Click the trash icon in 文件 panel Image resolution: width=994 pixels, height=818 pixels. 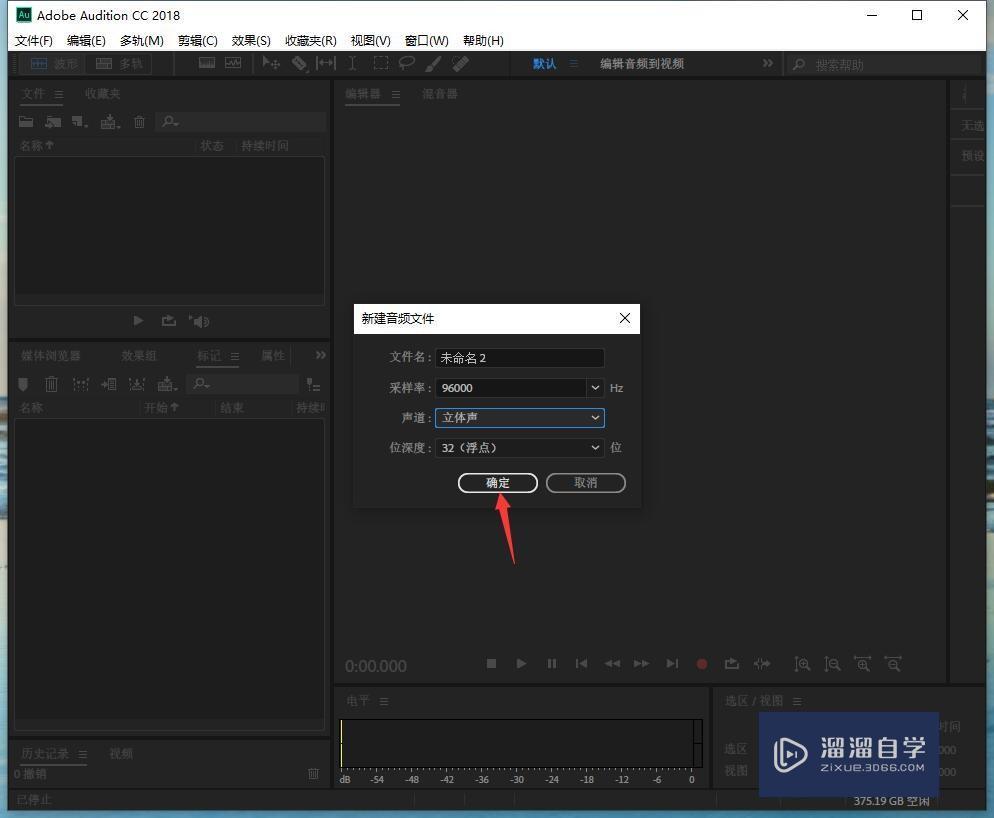139,122
